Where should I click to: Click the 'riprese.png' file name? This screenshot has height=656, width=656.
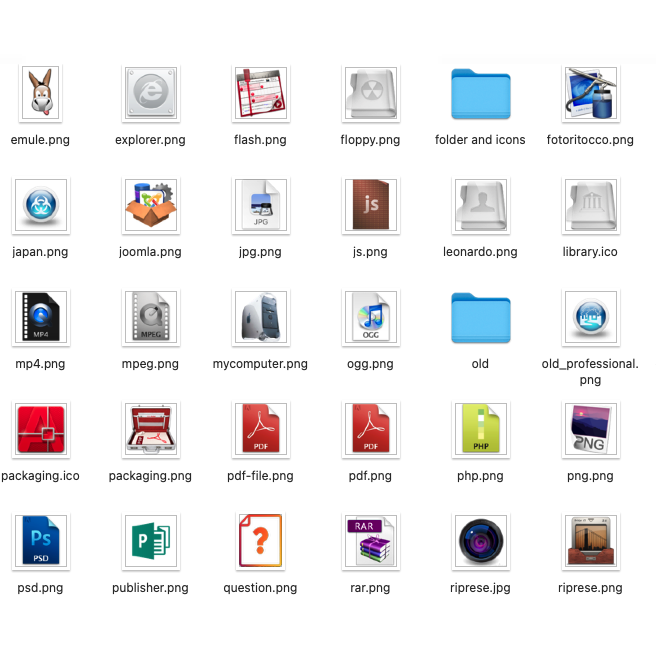(590, 588)
